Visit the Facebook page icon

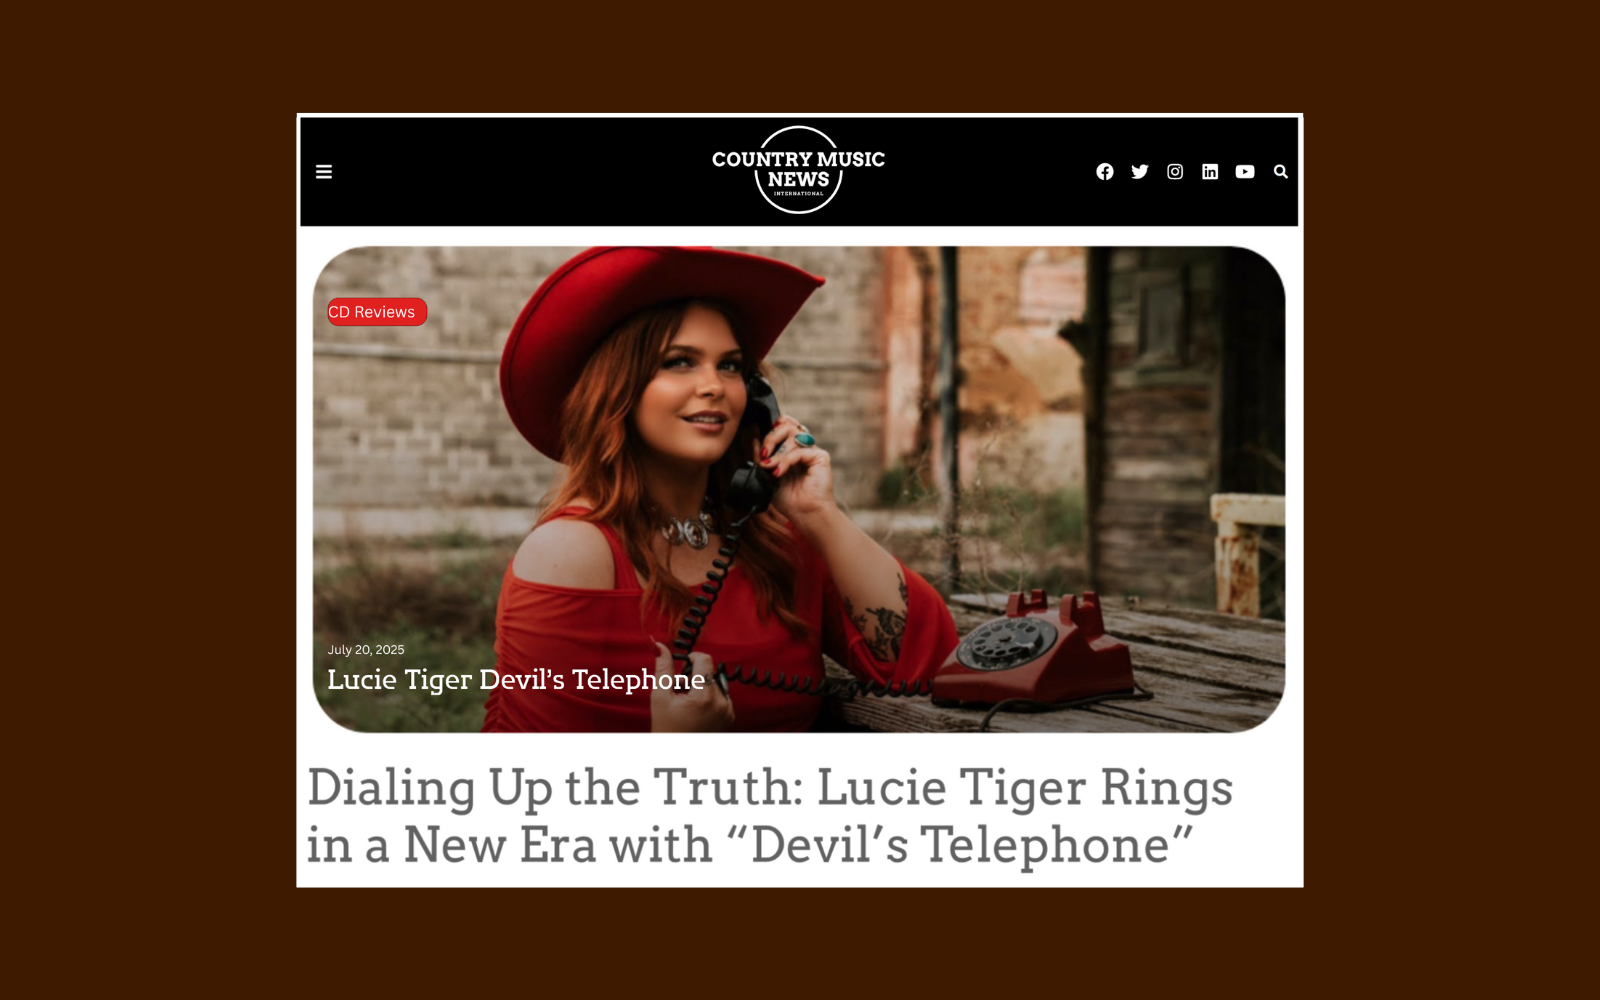pyautogui.click(x=1104, y=172)
